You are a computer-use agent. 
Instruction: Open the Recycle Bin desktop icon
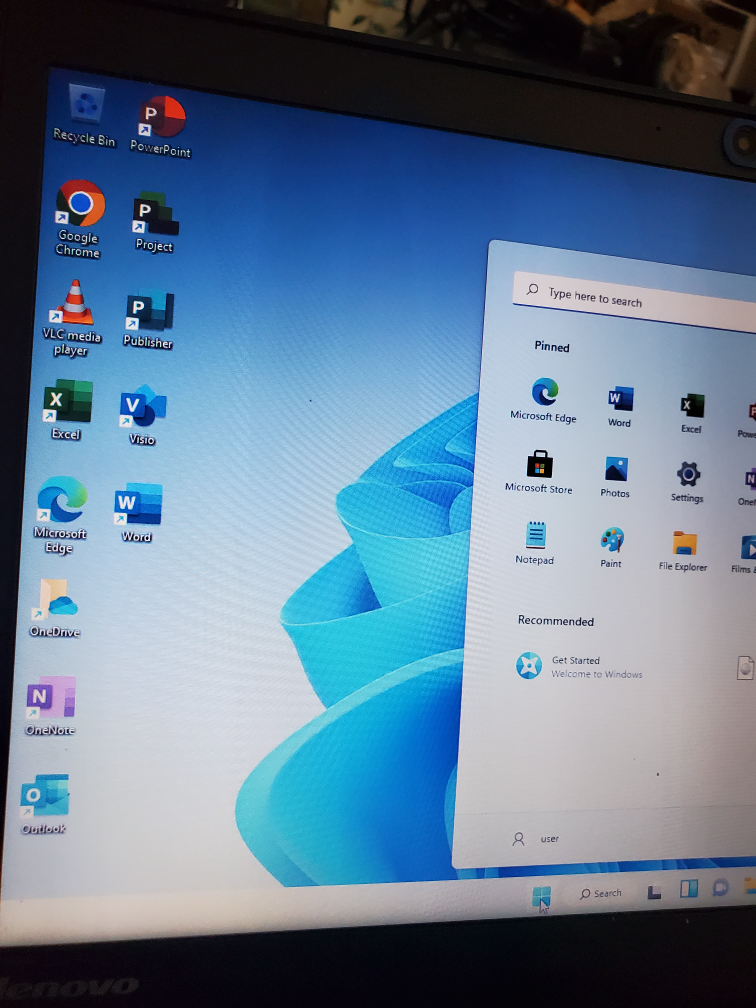pos(86,108)
